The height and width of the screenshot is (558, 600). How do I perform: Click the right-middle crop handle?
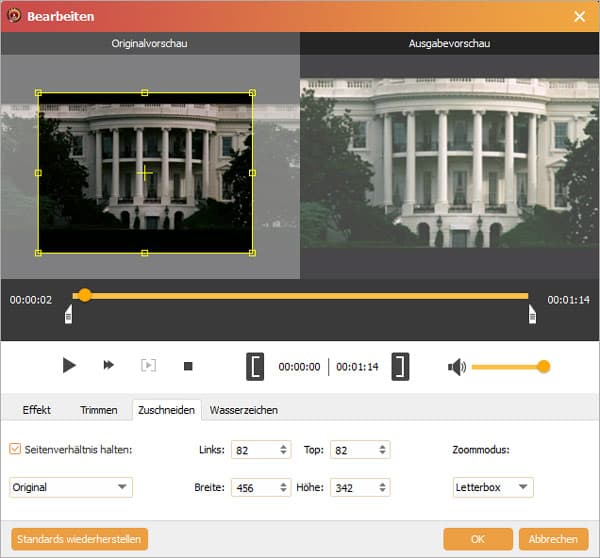pyautogui.click(x=252, y=173)
